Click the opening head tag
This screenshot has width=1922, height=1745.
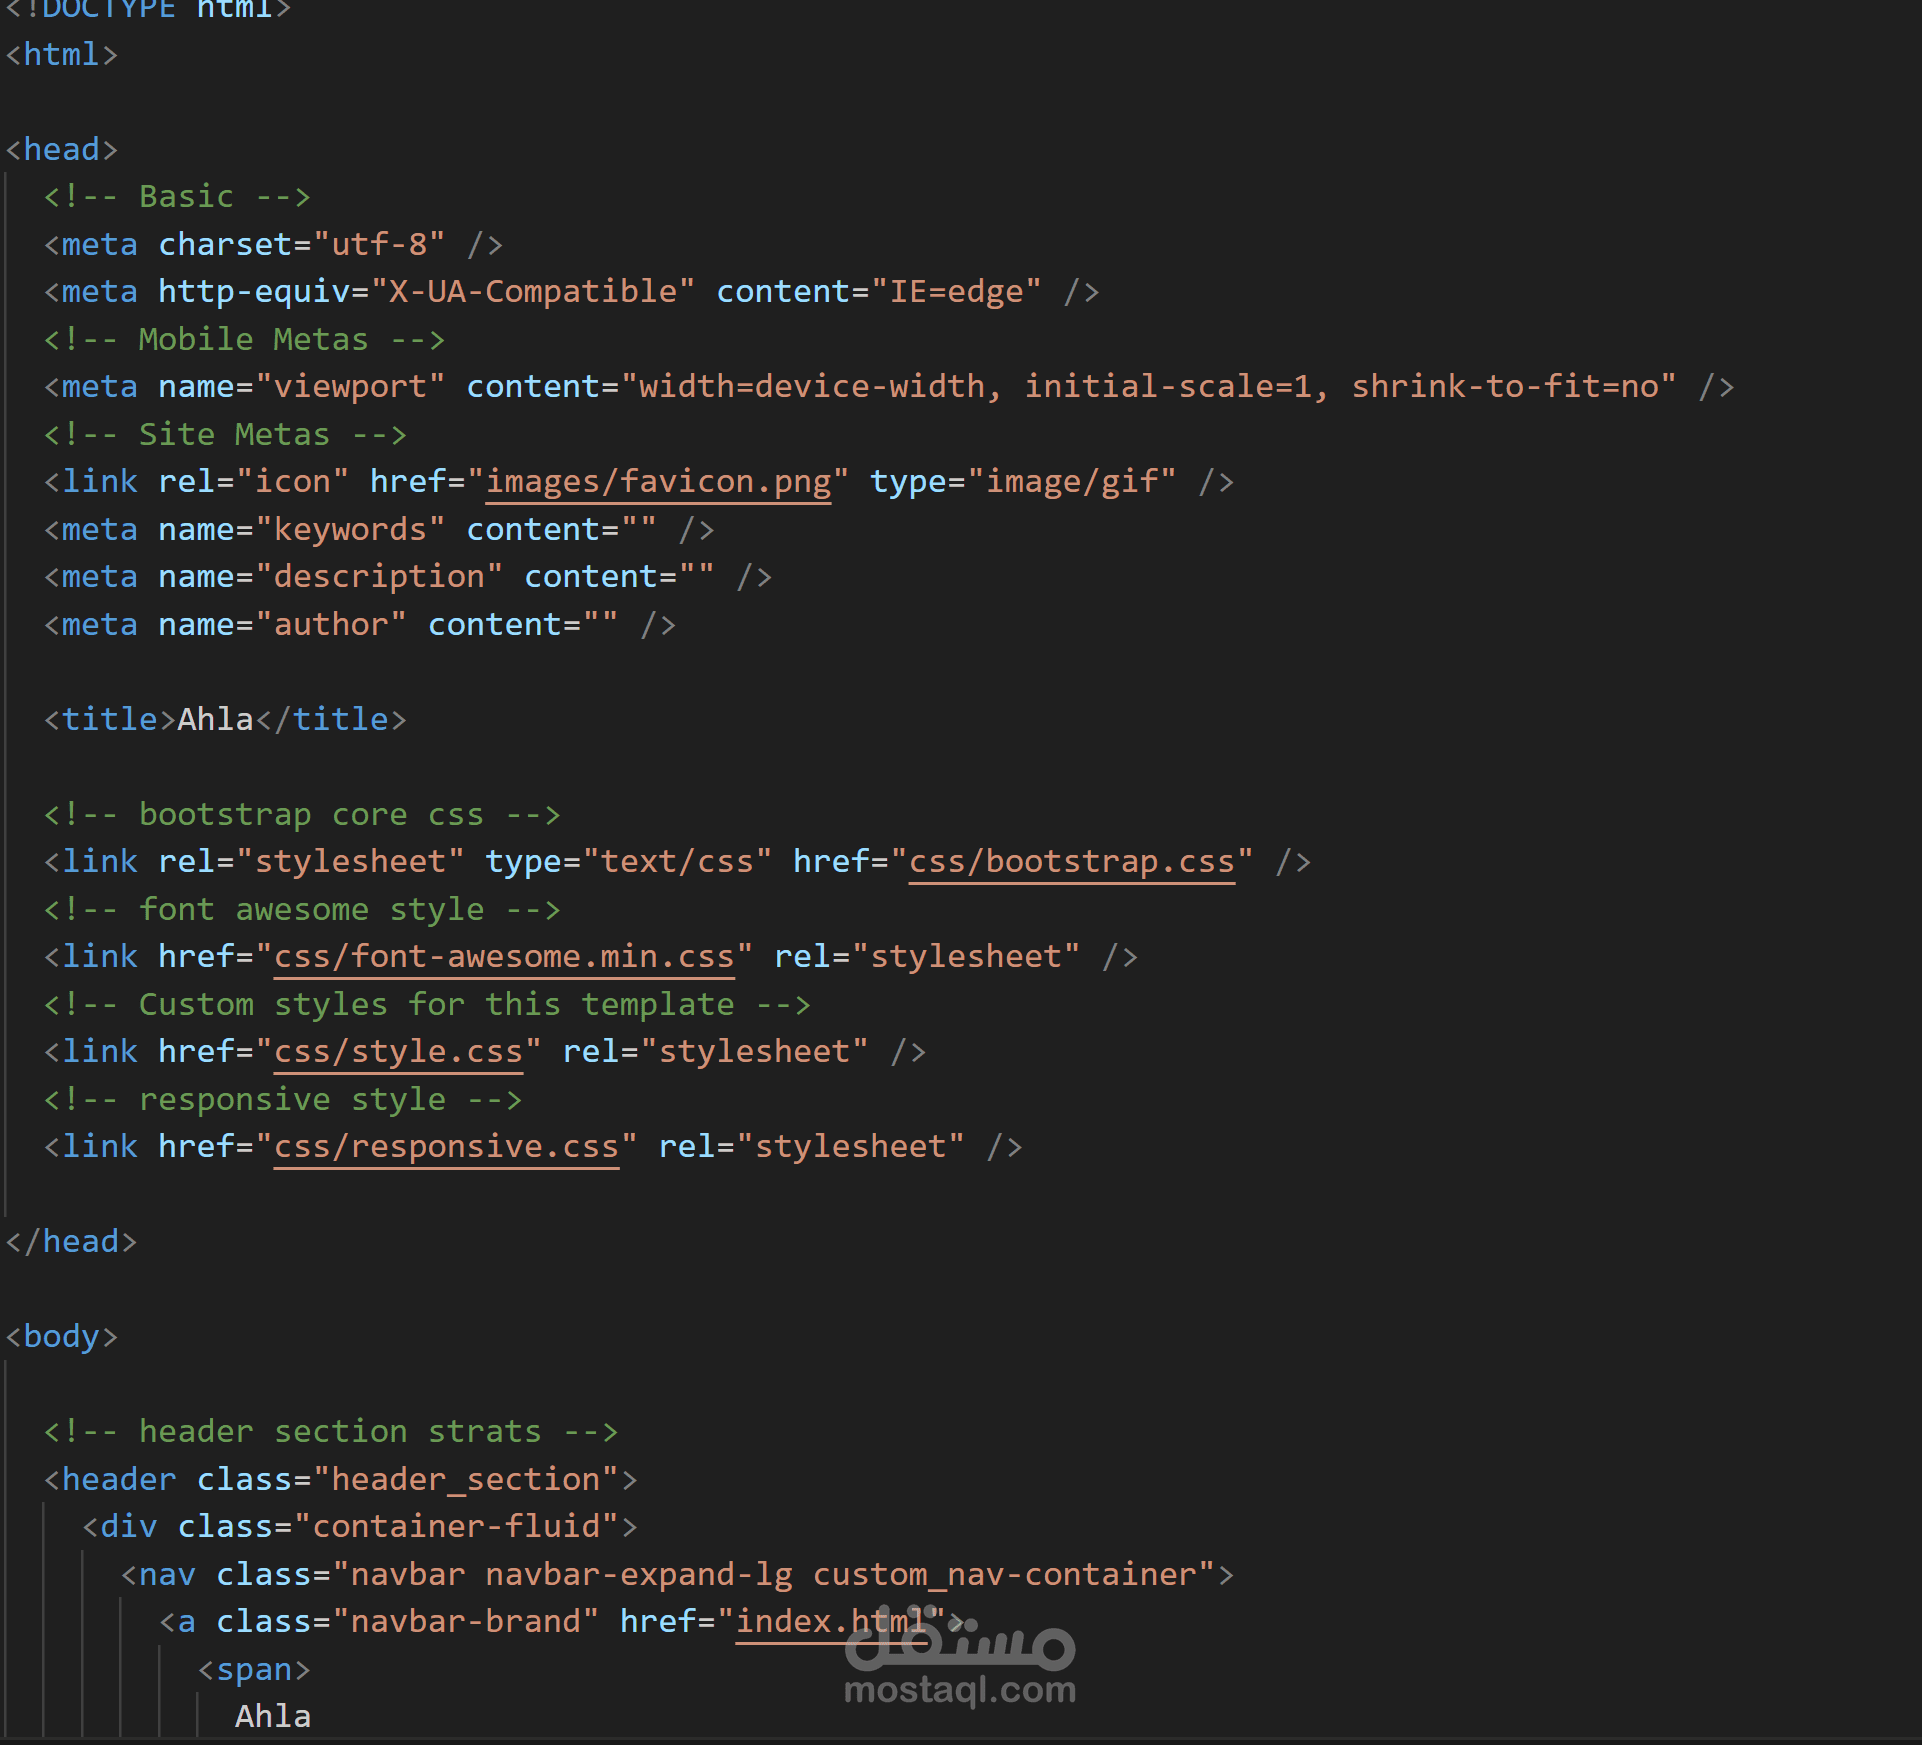(x=62, y=150)
